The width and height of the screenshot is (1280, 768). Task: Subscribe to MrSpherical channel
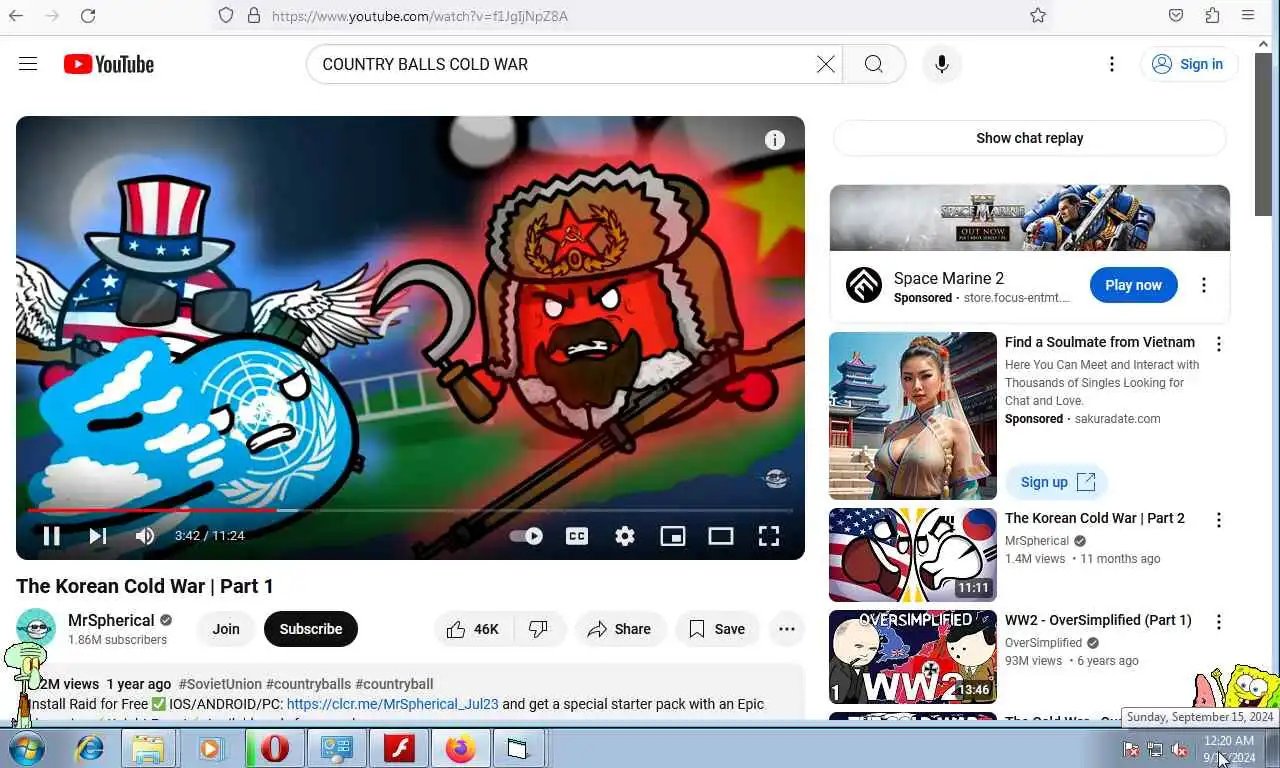point(311,629)
